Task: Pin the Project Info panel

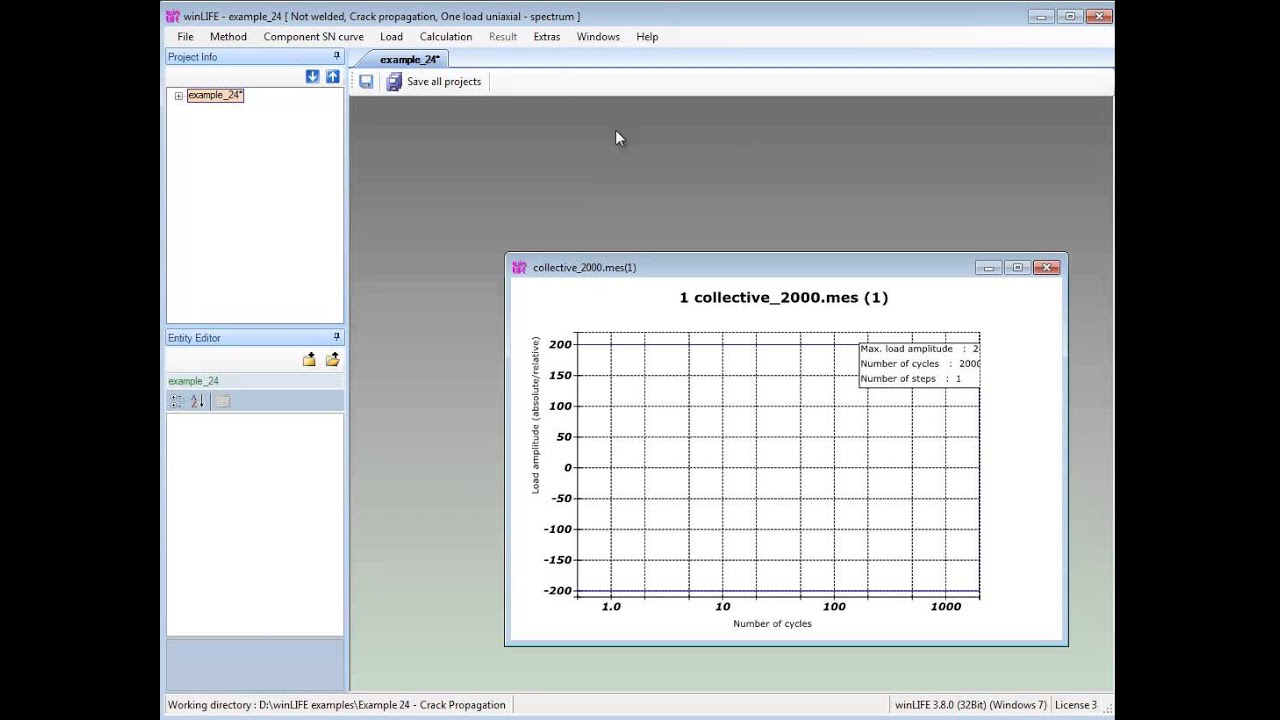Action: tap(336, 57)
